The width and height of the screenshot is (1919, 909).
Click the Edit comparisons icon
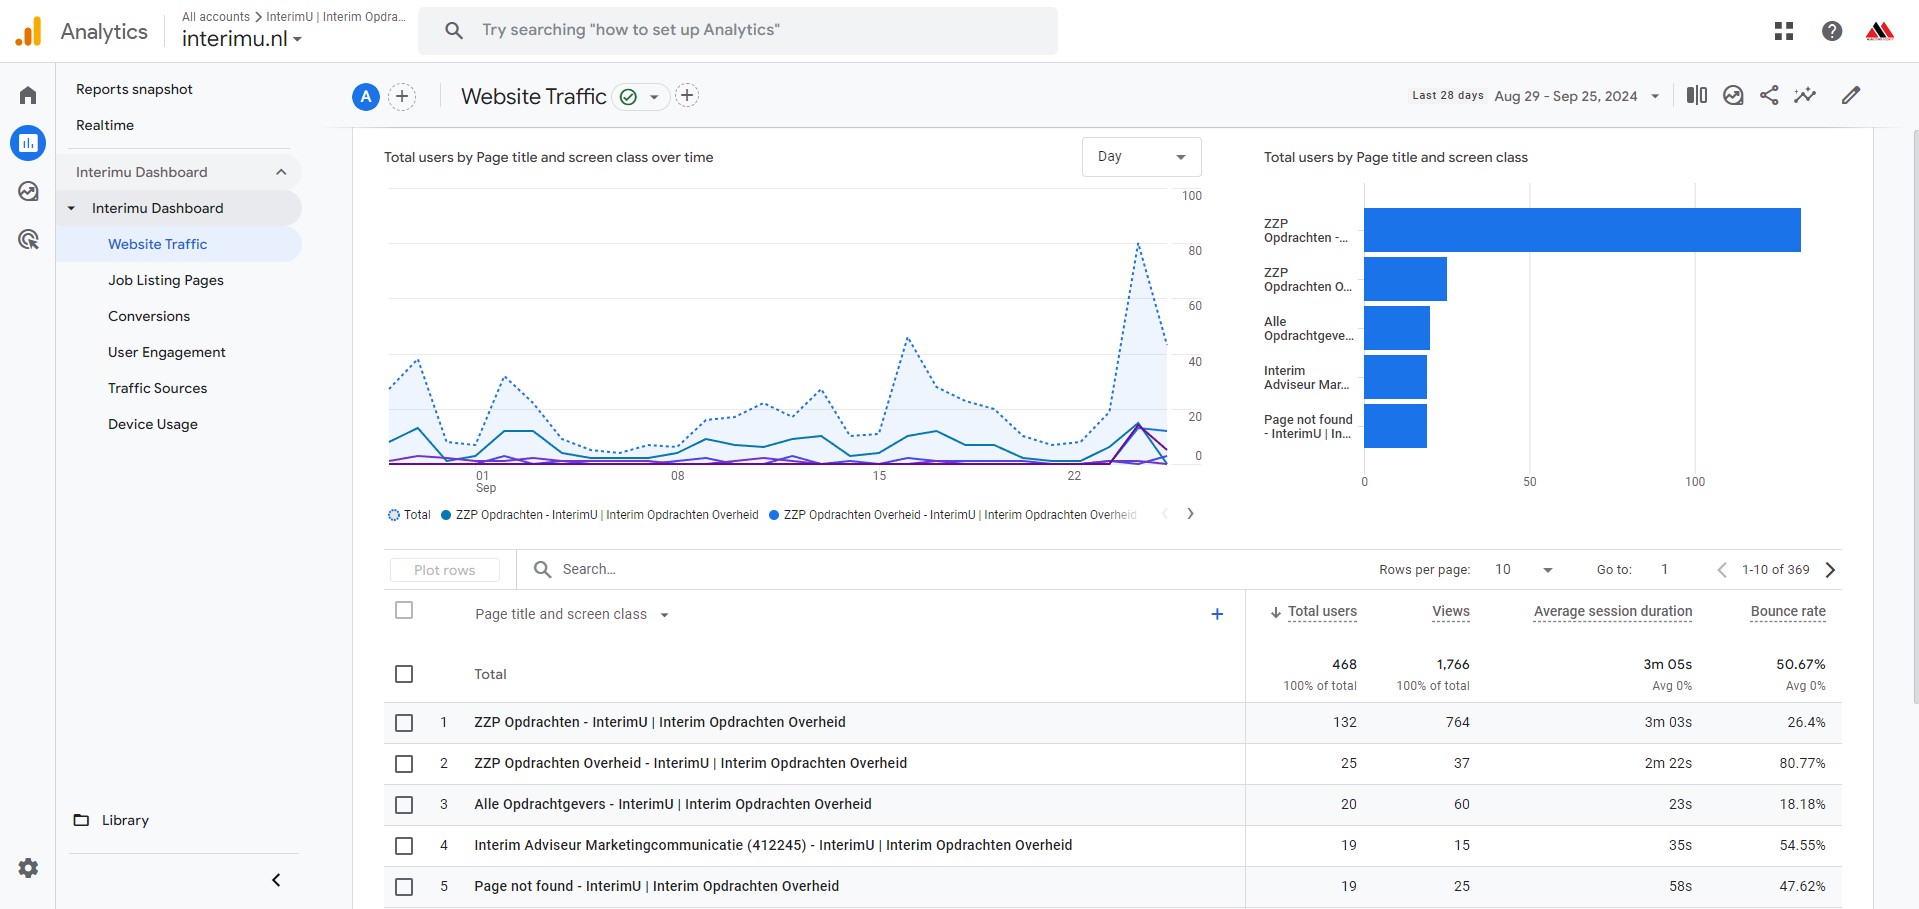tap(1697, 95)
